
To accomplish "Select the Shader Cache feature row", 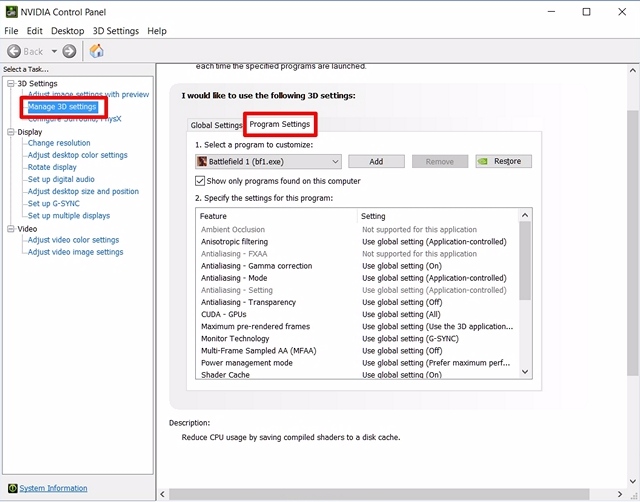I will (x=358, y=374).
